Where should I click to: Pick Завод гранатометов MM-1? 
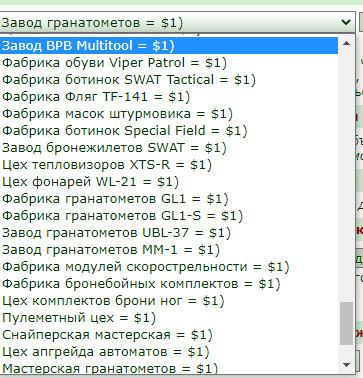tap(169, 250)
